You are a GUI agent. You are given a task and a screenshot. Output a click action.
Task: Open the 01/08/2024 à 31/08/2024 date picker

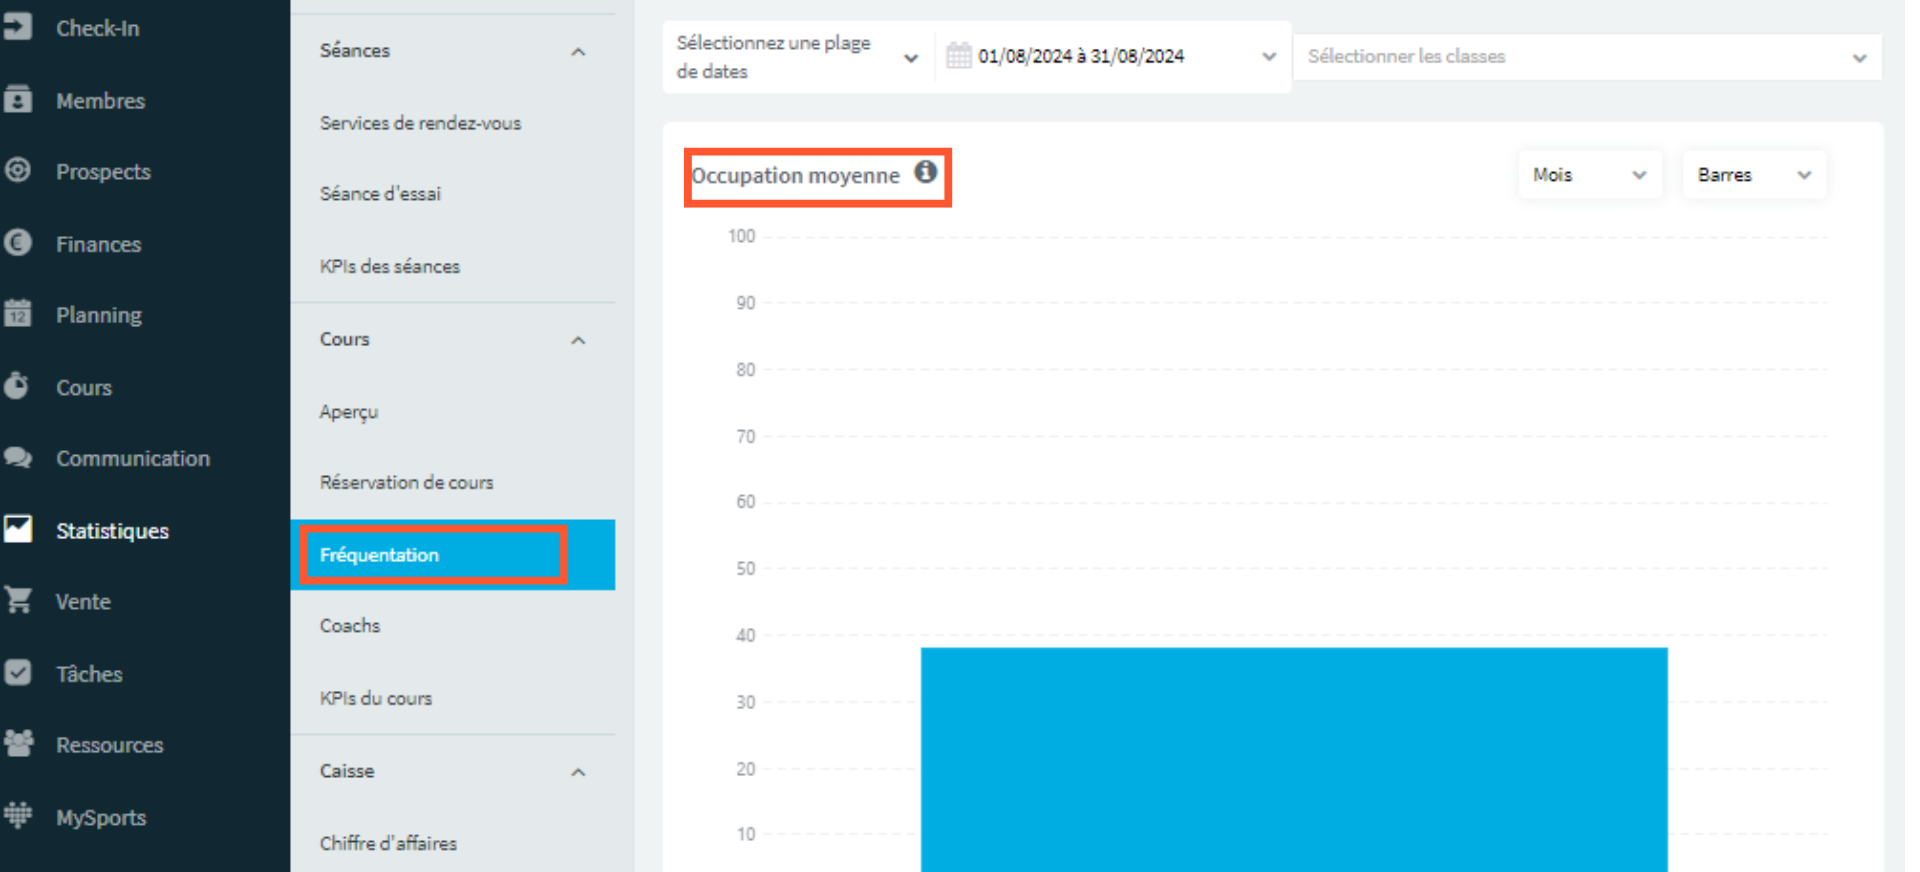(x=1112, y=56)
